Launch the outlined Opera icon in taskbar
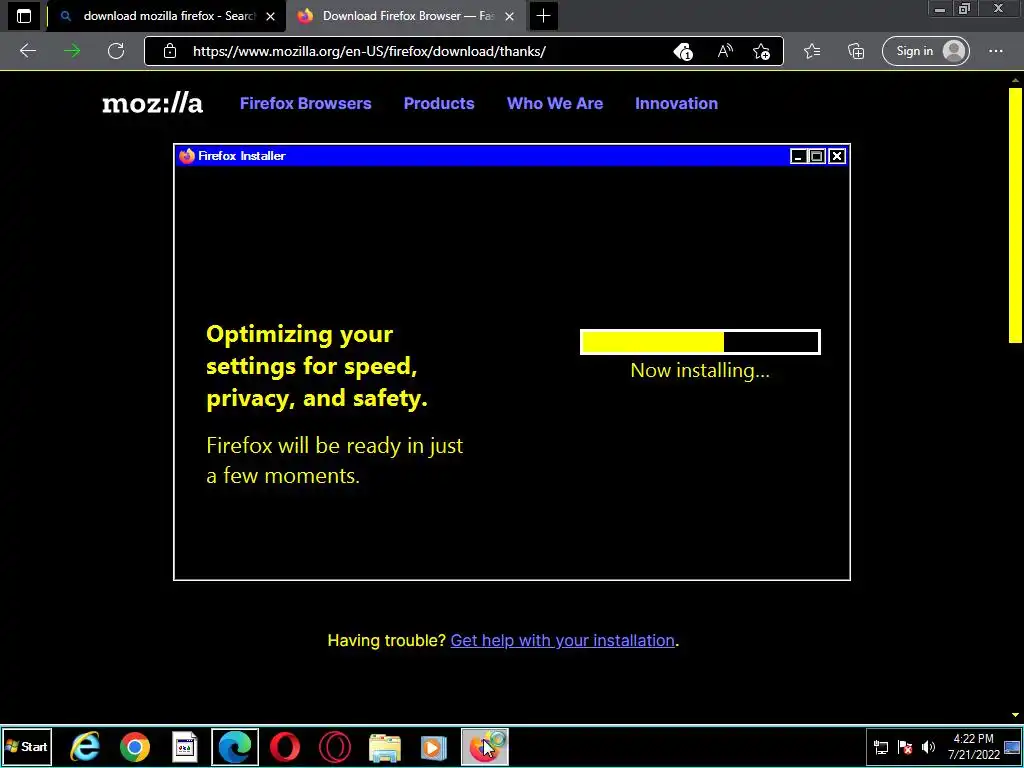The width and height of the screenshot is (1024, 768). (335, 747)
